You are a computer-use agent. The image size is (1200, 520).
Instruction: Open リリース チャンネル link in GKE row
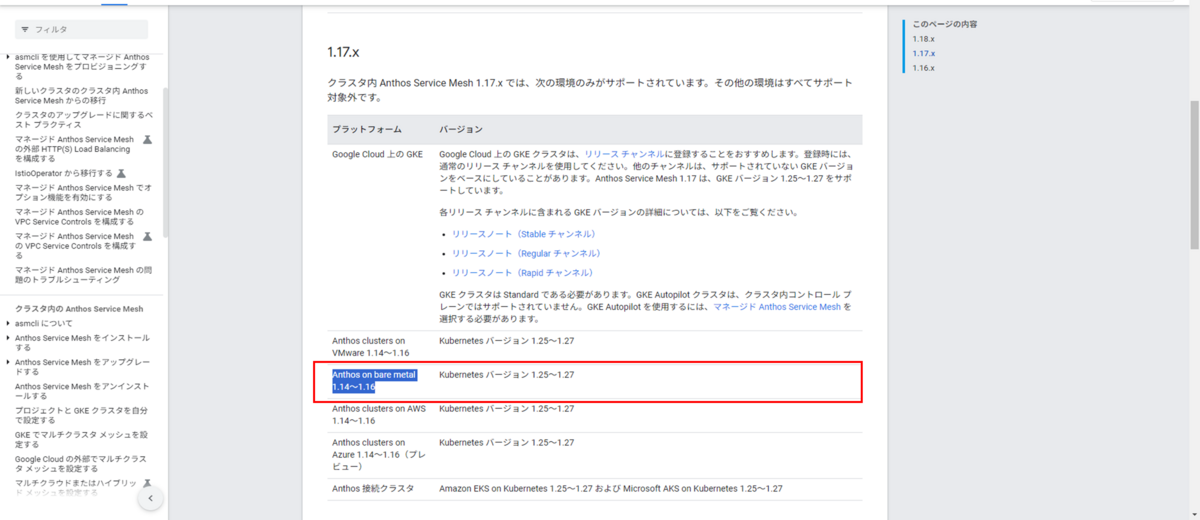(623, 154)
